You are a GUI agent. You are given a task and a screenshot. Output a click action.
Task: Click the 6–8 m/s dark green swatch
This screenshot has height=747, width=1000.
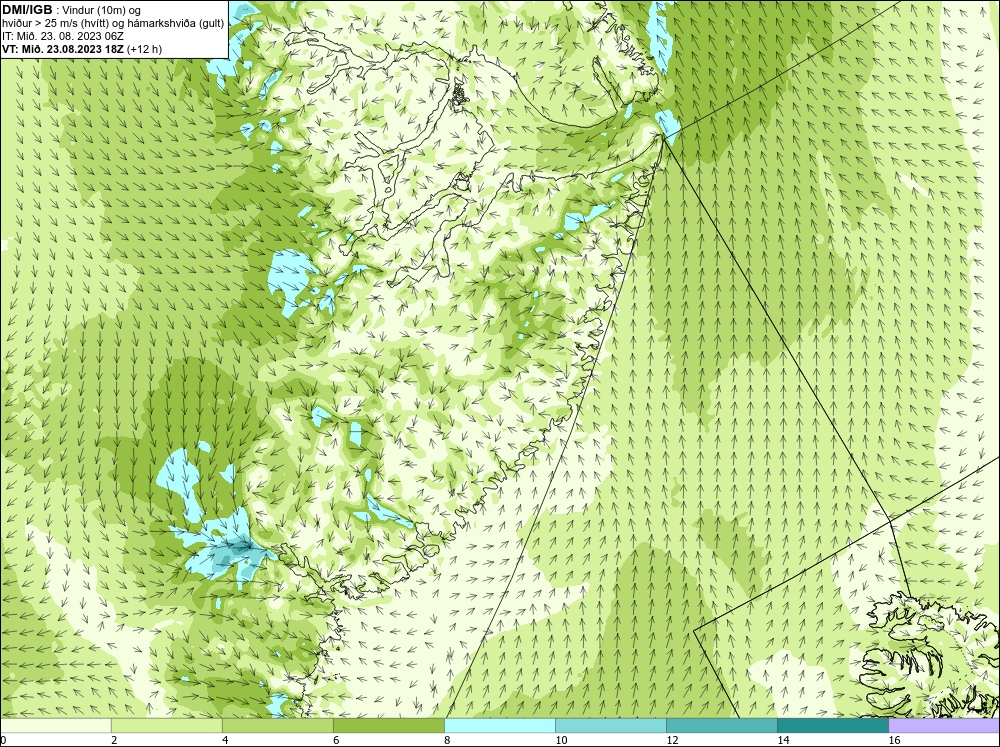389,725
